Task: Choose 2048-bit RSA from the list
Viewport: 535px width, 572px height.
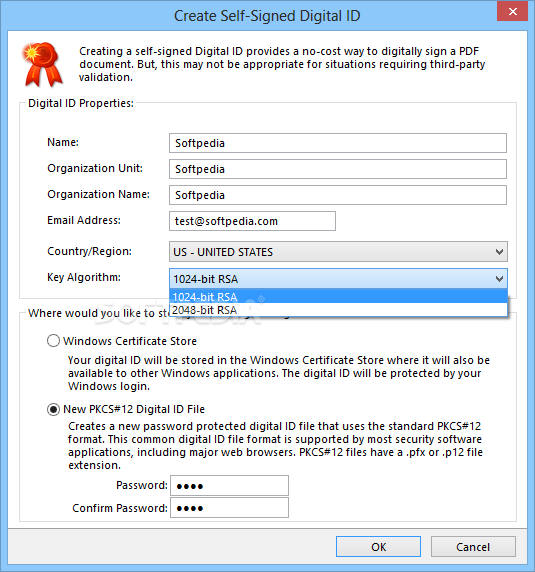Action: (x=338, y=310)
